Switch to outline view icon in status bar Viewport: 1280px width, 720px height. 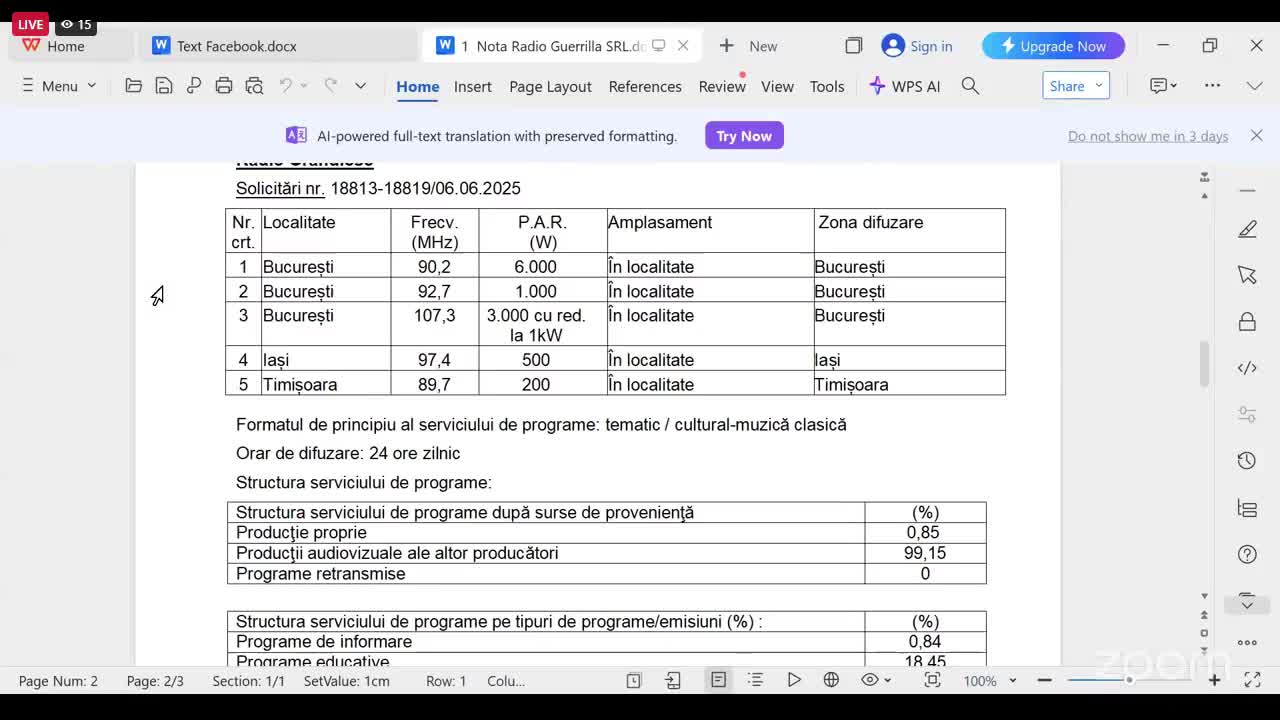(x=755, y=680)
